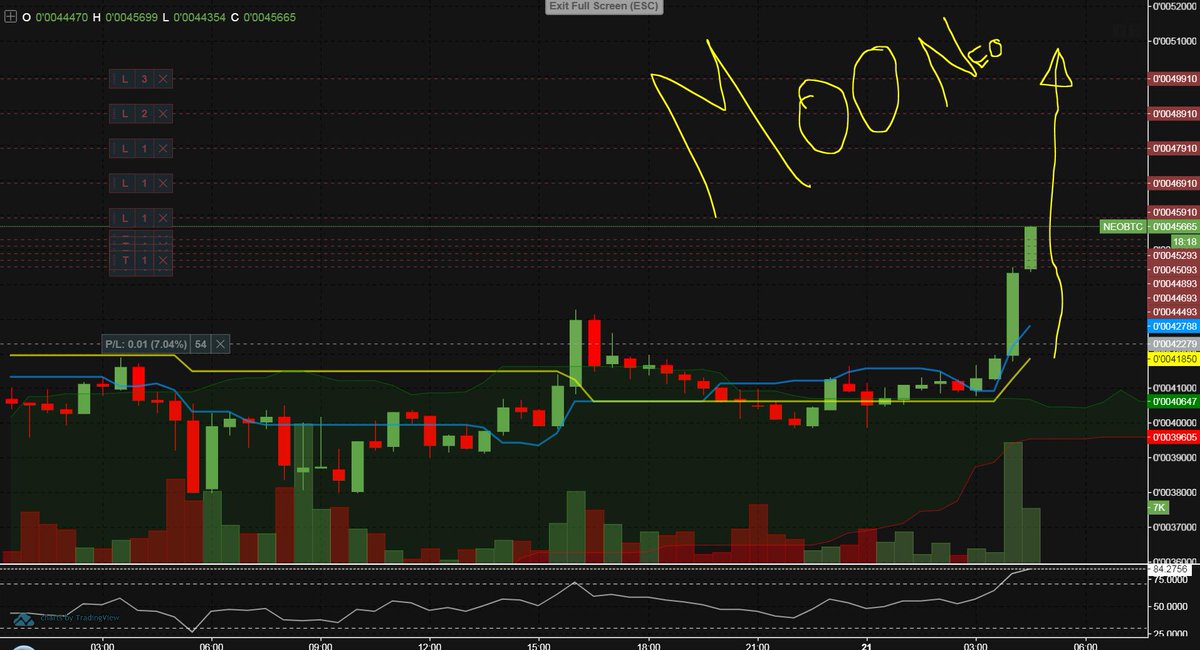
Task: Close the T 1 take-profit order
Action: pos(165,260)
